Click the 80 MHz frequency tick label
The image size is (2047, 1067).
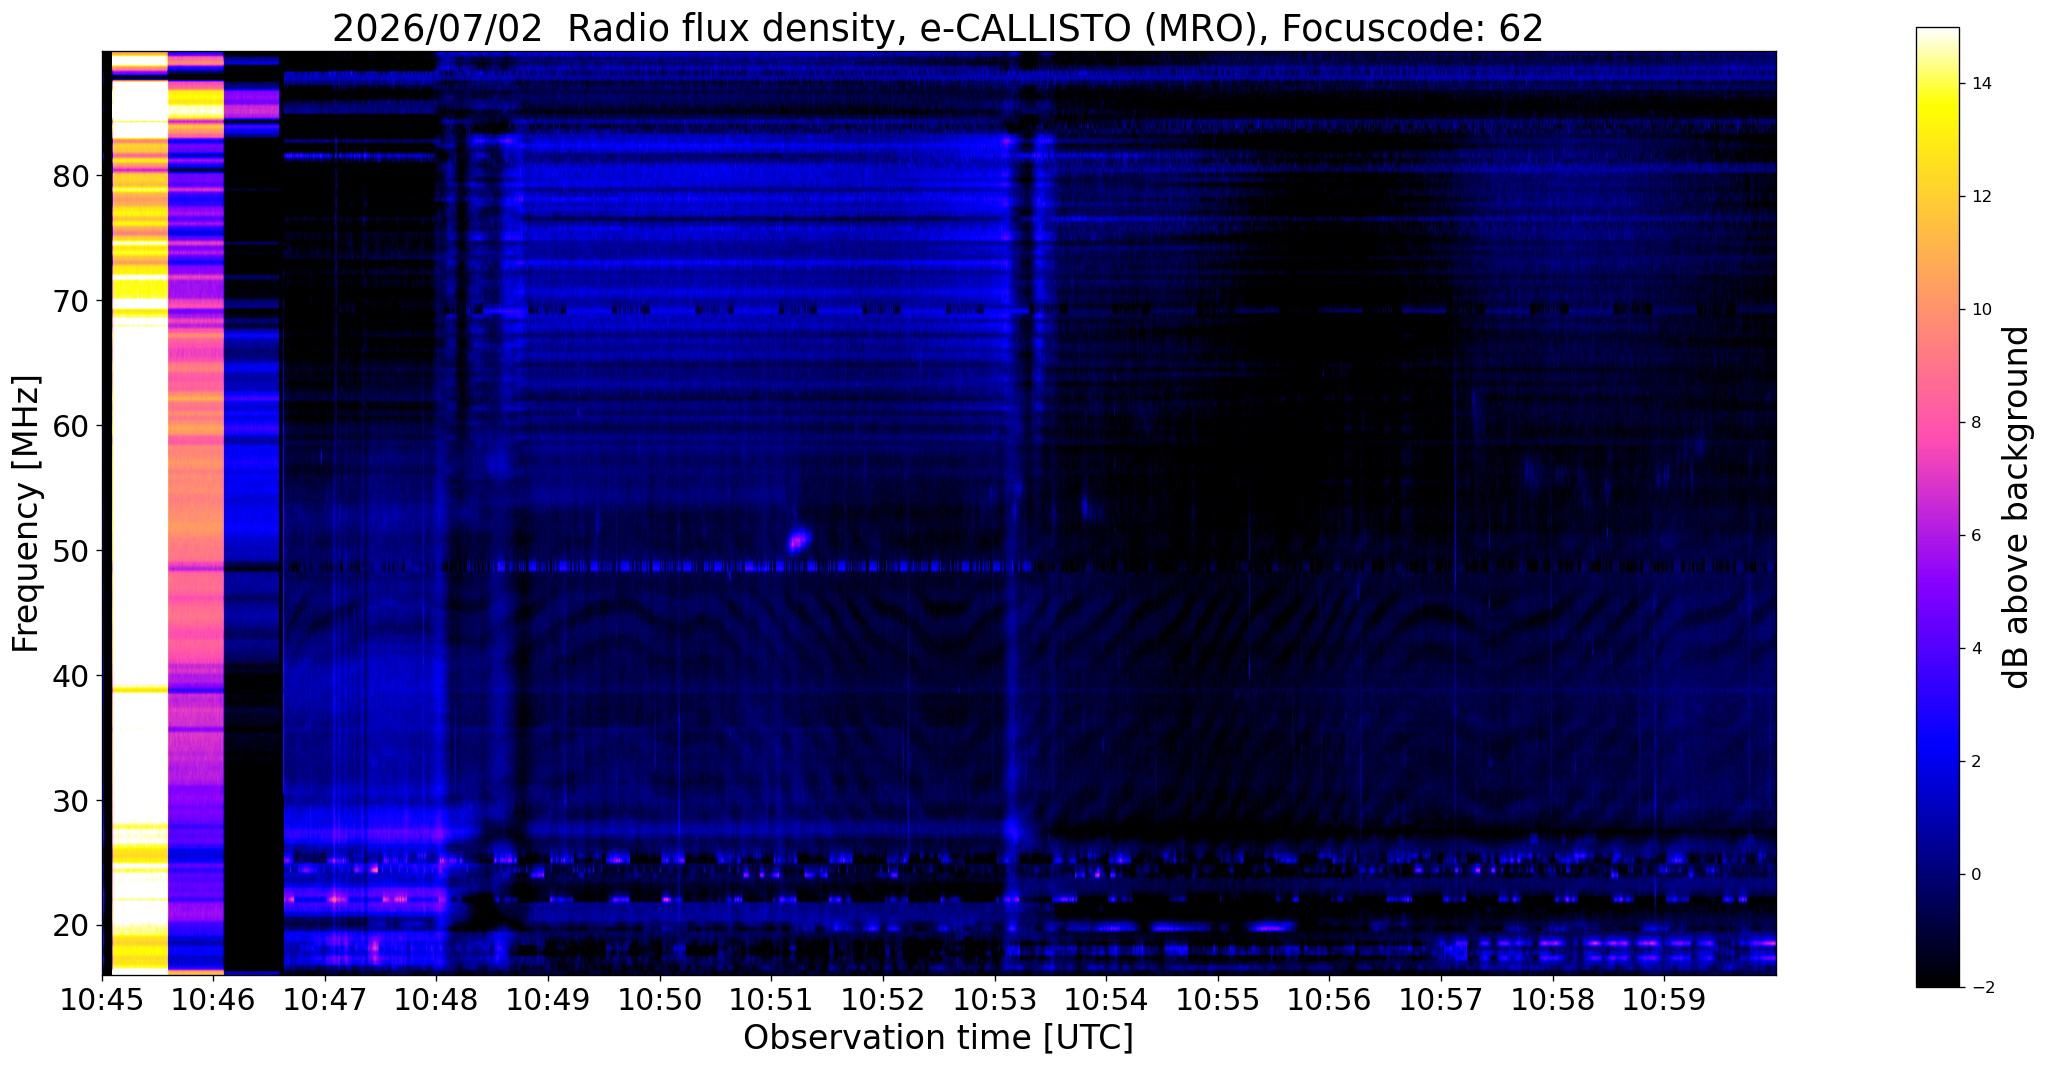71,176
